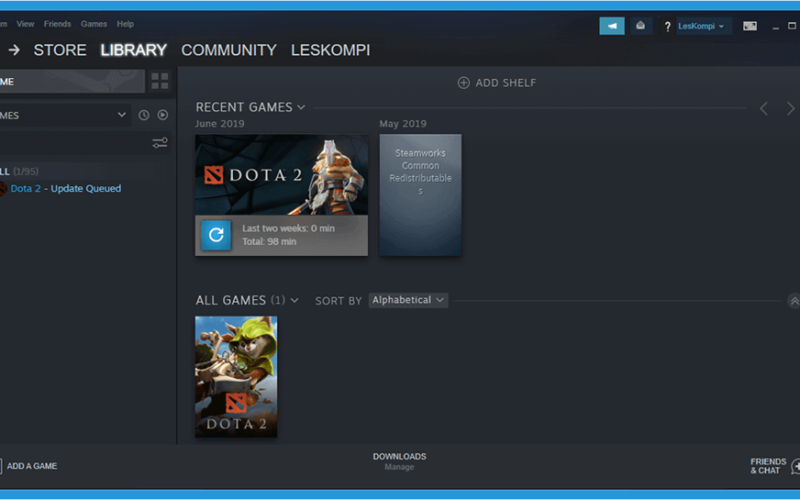This screenshot has height=500, width=800.
Task: Open Big Picture mode icon
Action: click(x=749, y=26)
